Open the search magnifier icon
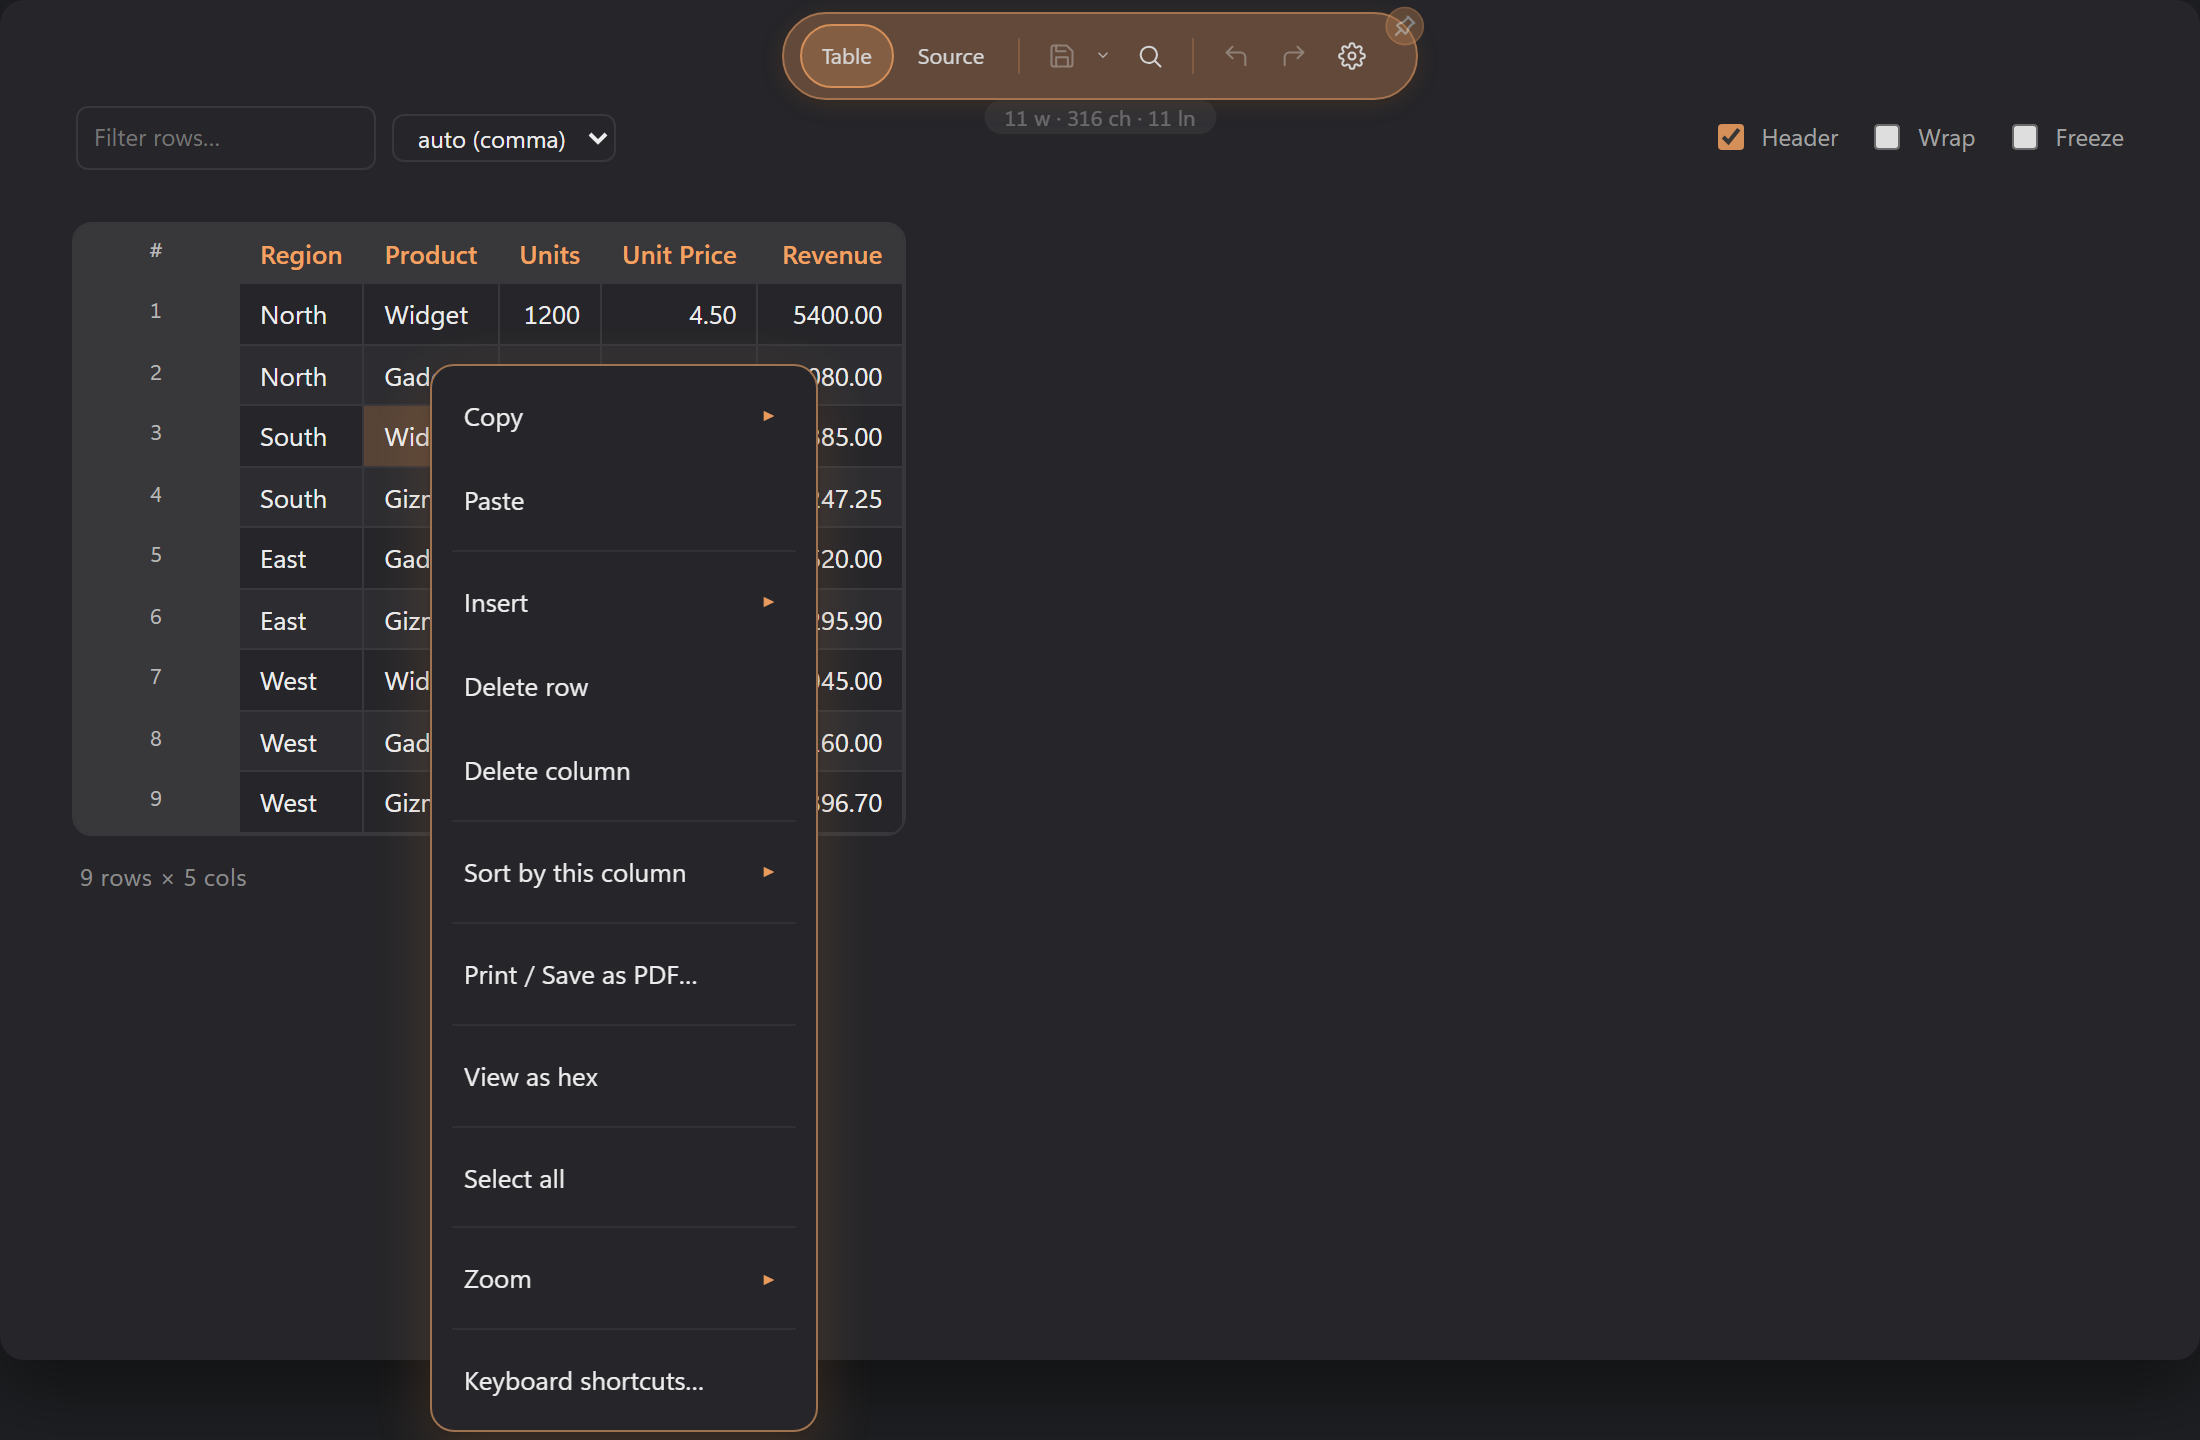 [x=1150, y=56]
